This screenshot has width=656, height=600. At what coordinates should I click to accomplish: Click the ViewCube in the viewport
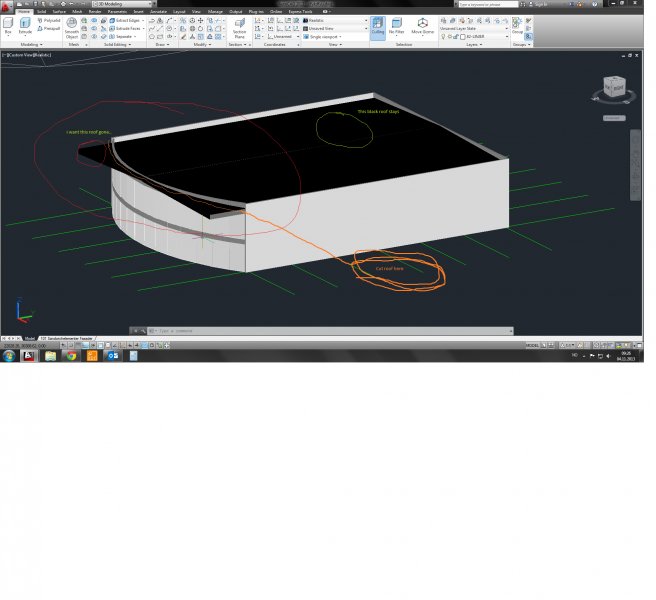pyautogui.click(x=613, y=90)
